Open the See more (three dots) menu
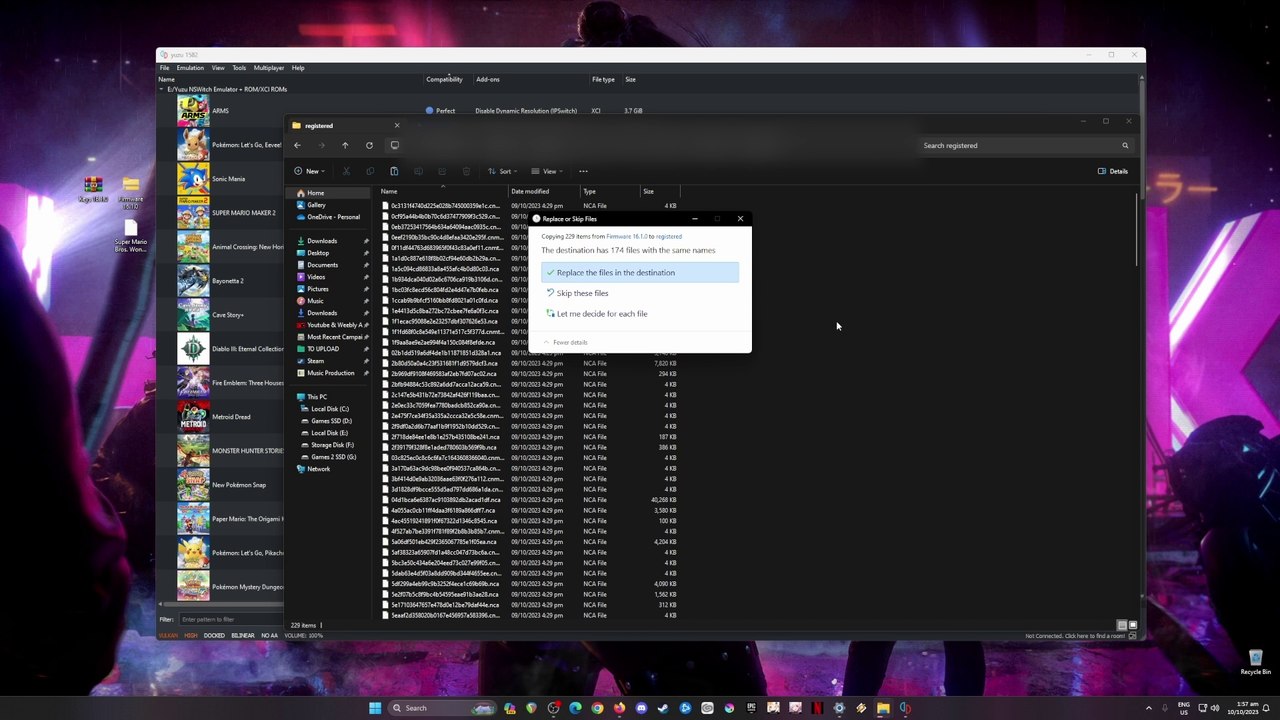 click(x=583, y=171)
